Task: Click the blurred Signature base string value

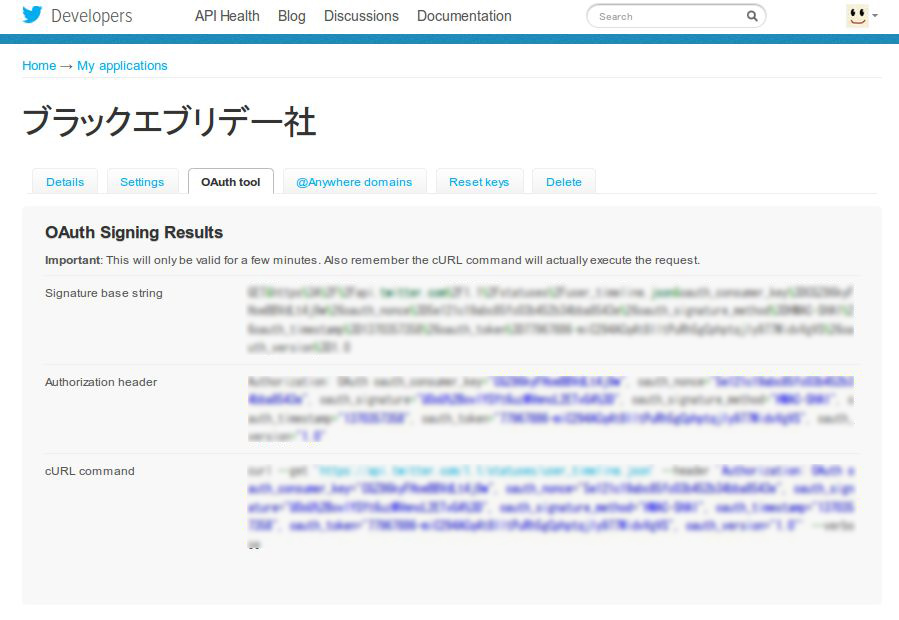Action: (550, 319)
